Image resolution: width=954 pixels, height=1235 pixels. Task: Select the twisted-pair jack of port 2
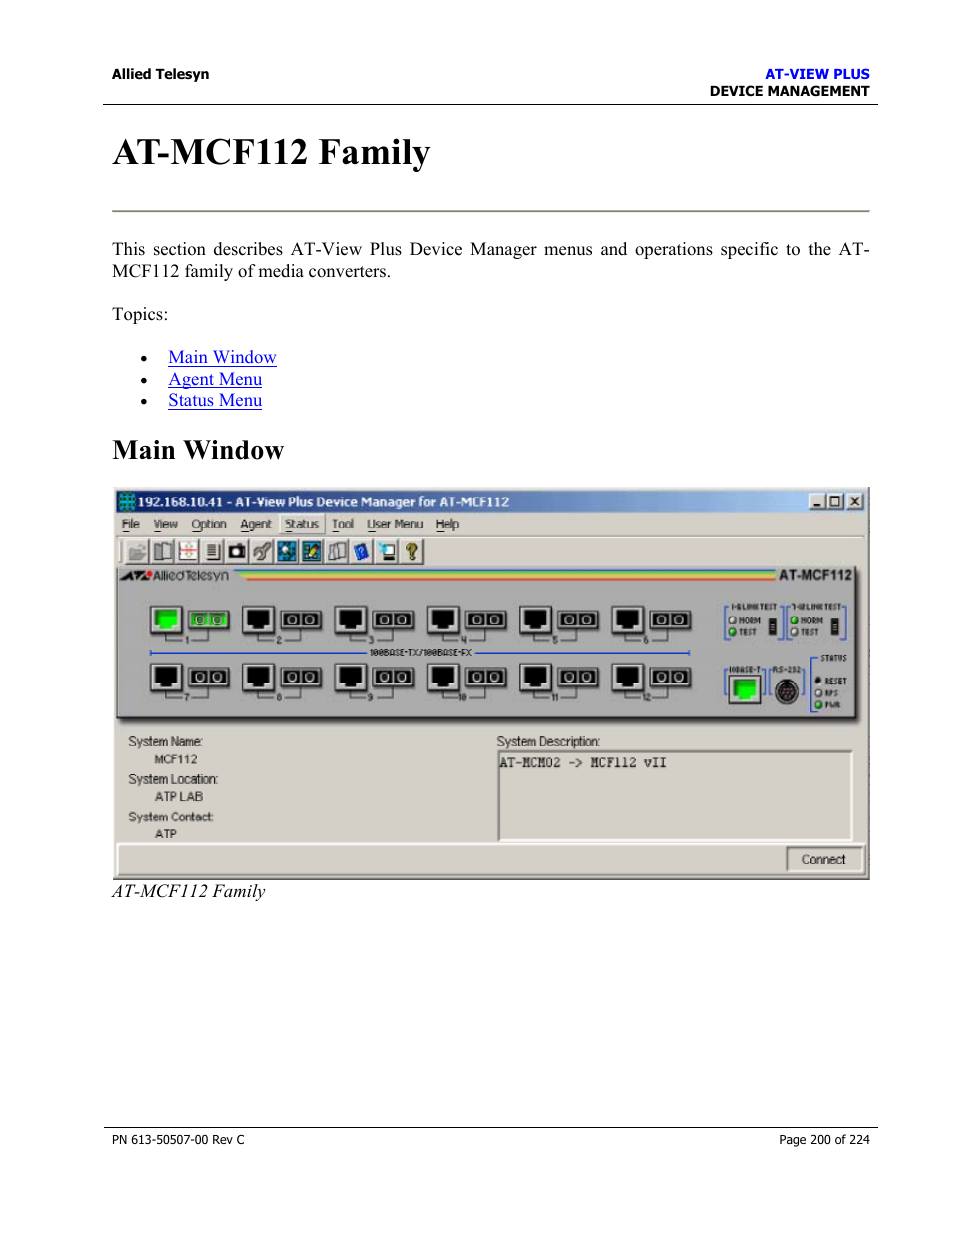coord(258,620)
